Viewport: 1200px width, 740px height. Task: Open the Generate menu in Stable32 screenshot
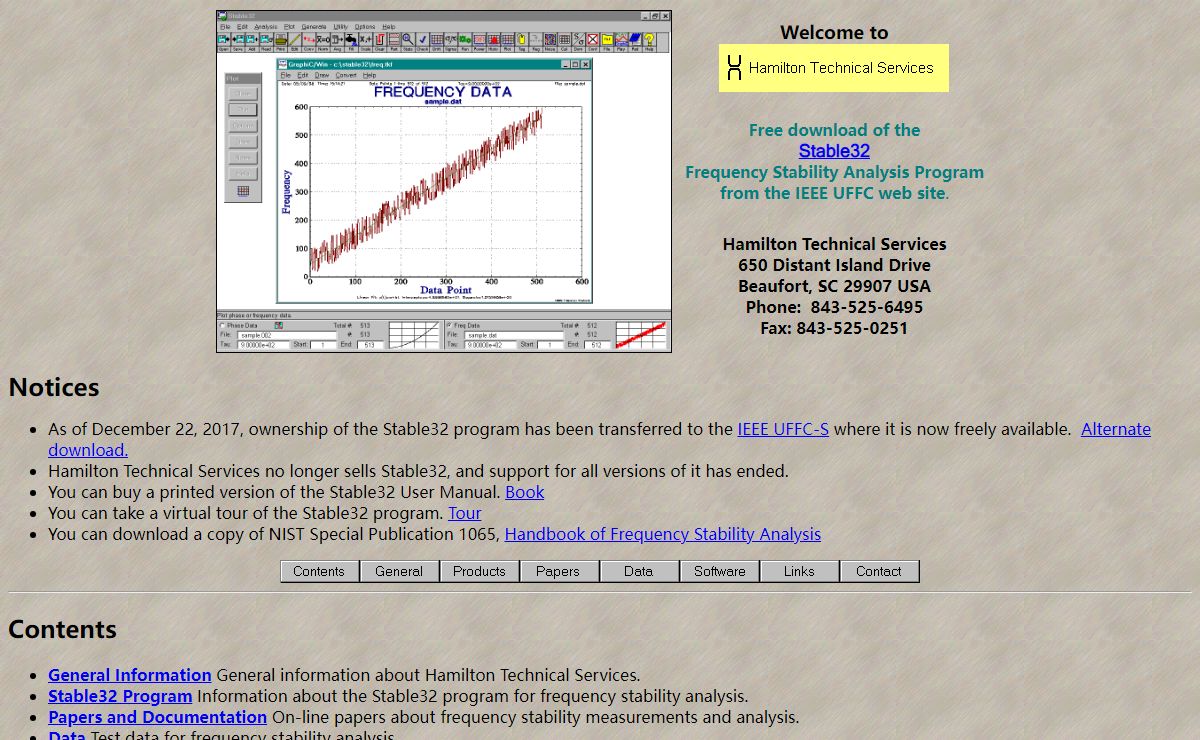[313, 27]
